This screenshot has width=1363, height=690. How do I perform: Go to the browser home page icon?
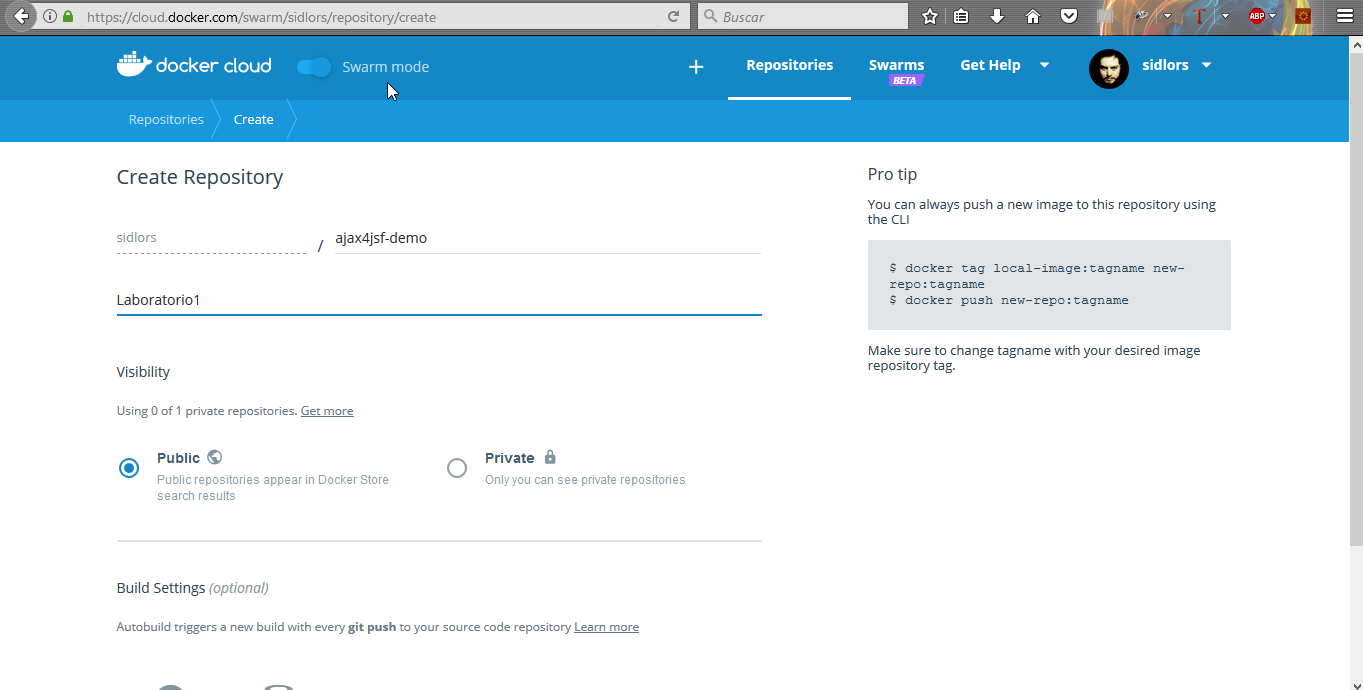[x=1033, y=16]
